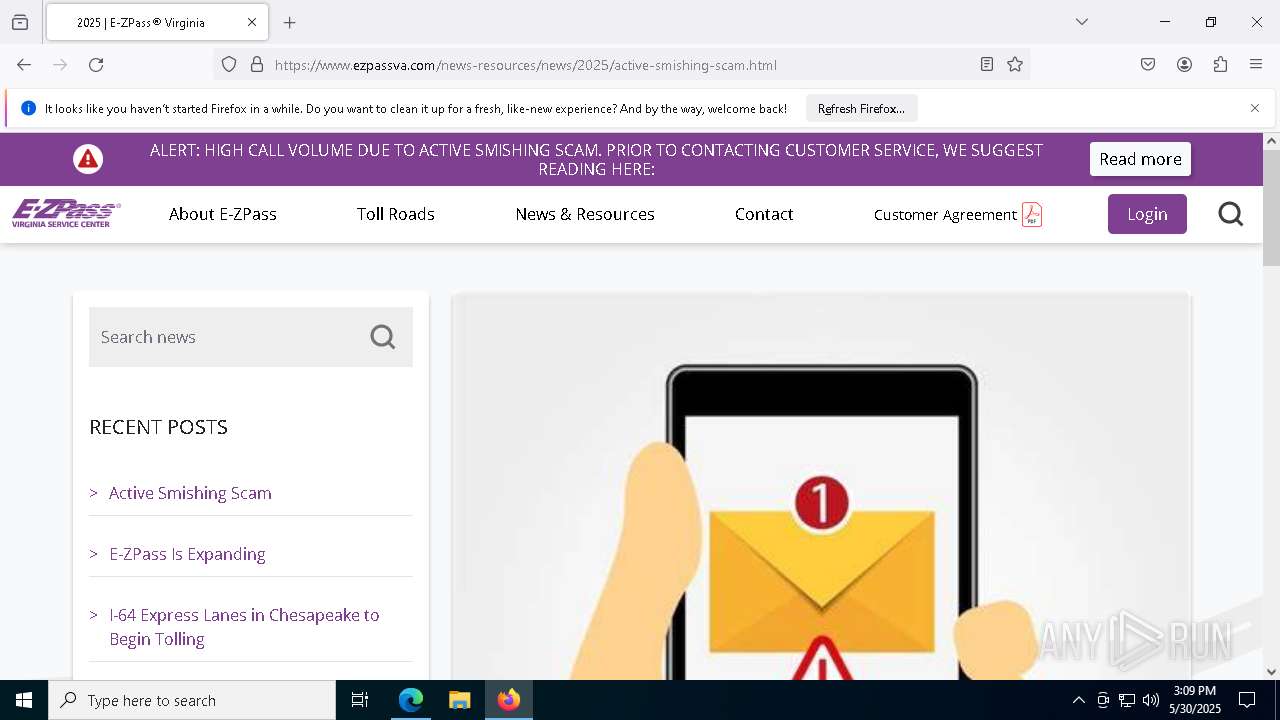Click the red alert warning icon

point(88,159)
